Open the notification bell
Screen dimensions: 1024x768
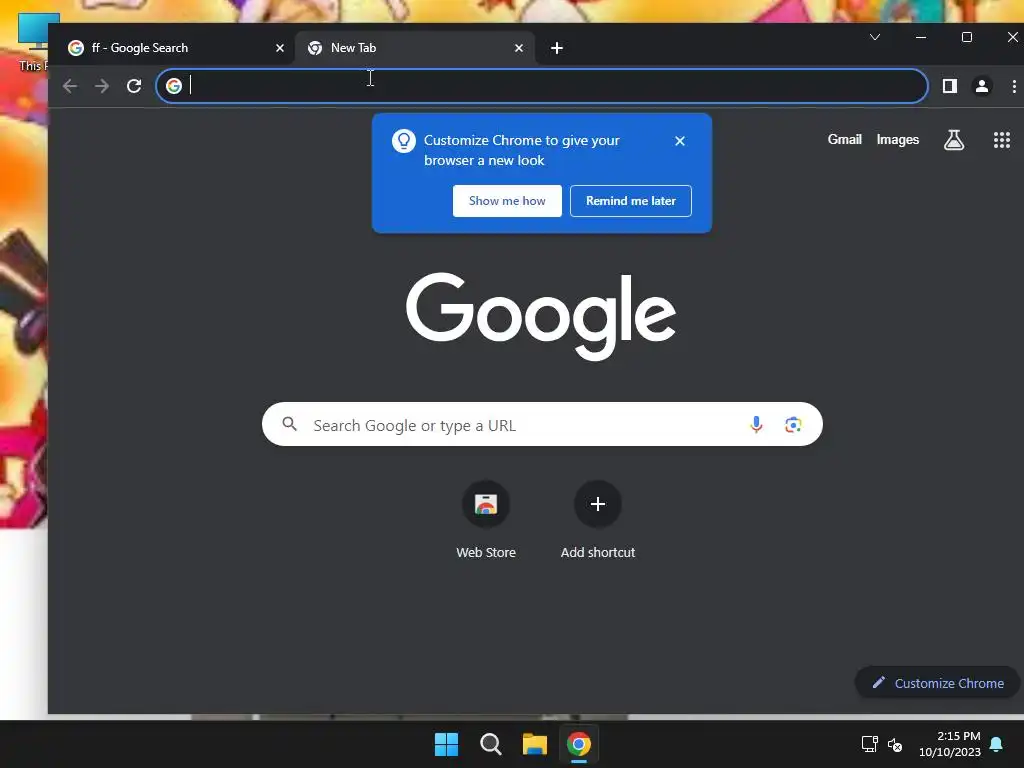coord(997,744)
